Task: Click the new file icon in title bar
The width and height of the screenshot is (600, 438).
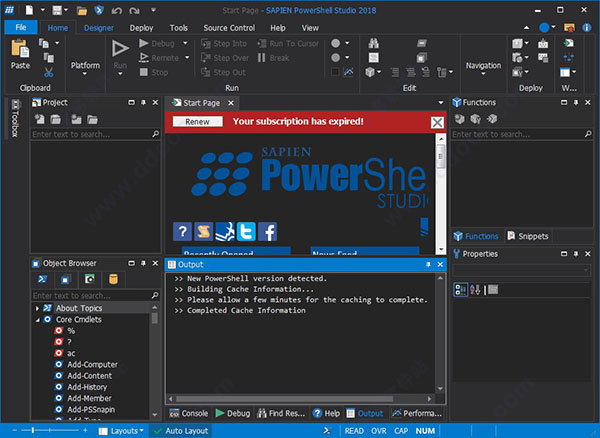Action: point(29,10)
